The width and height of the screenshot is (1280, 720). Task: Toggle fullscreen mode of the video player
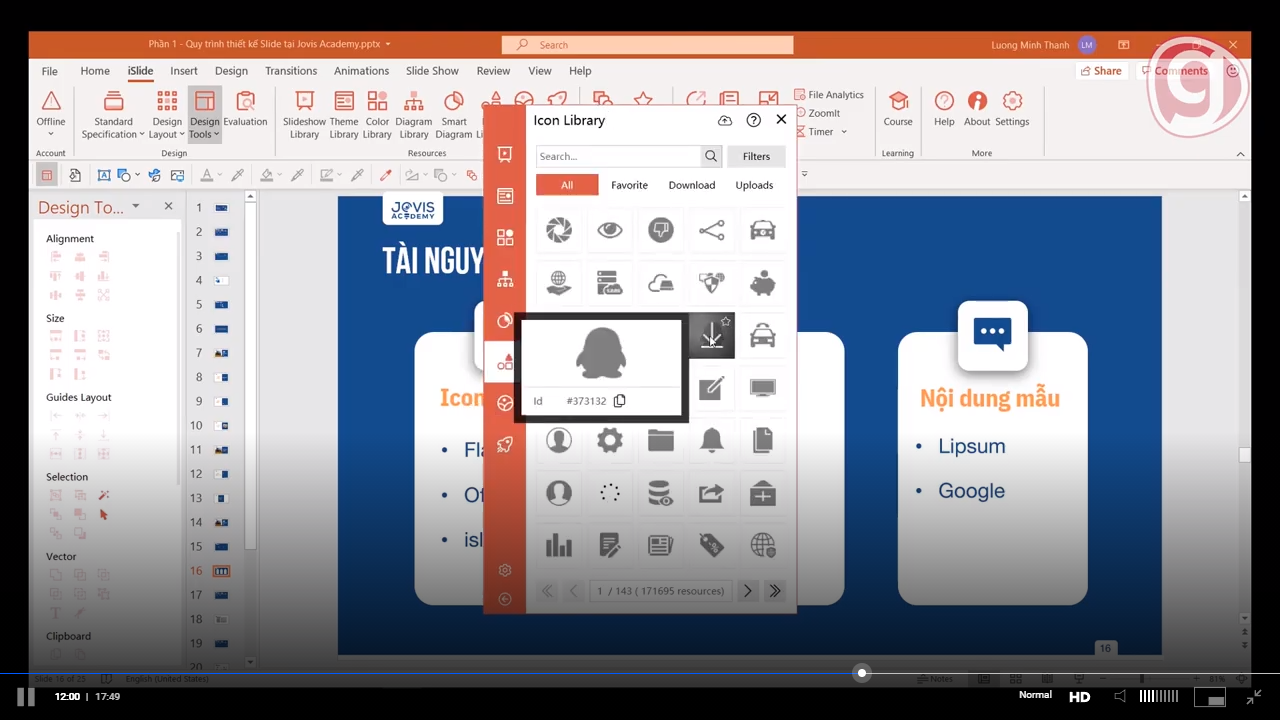pos(1256,697)
